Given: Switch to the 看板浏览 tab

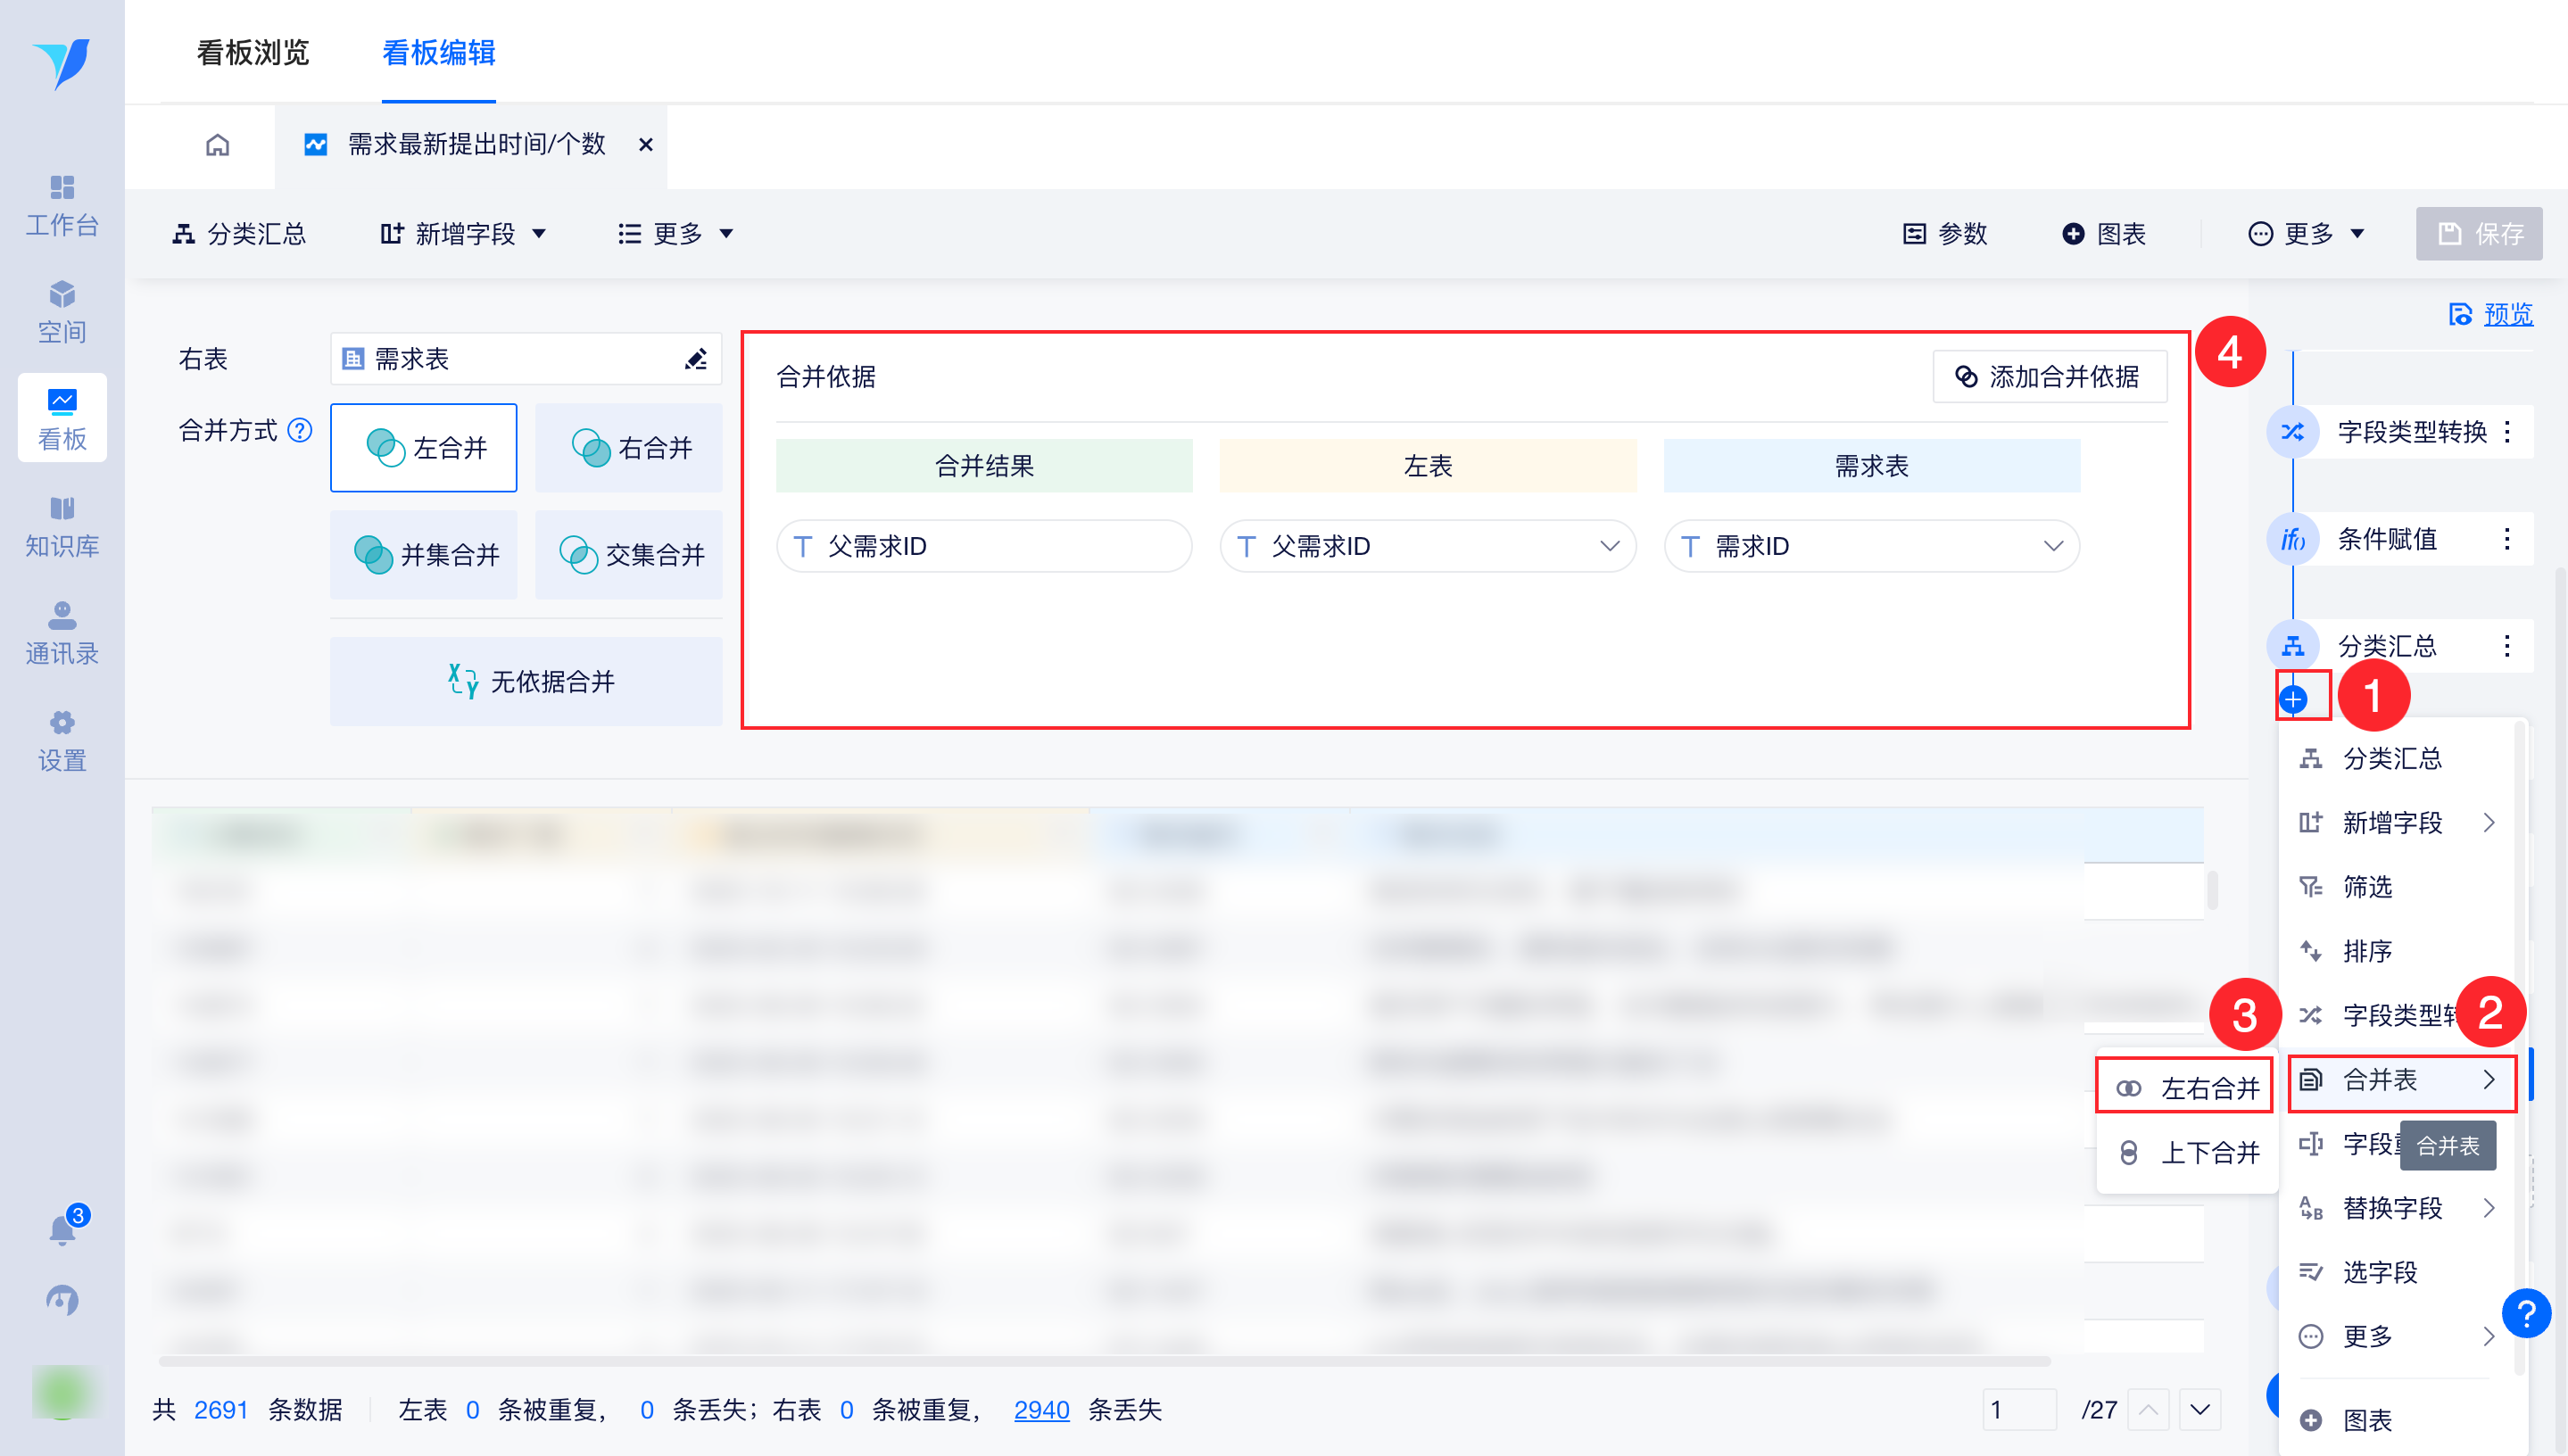Looking at the screenshot, I should coord(253,52).
